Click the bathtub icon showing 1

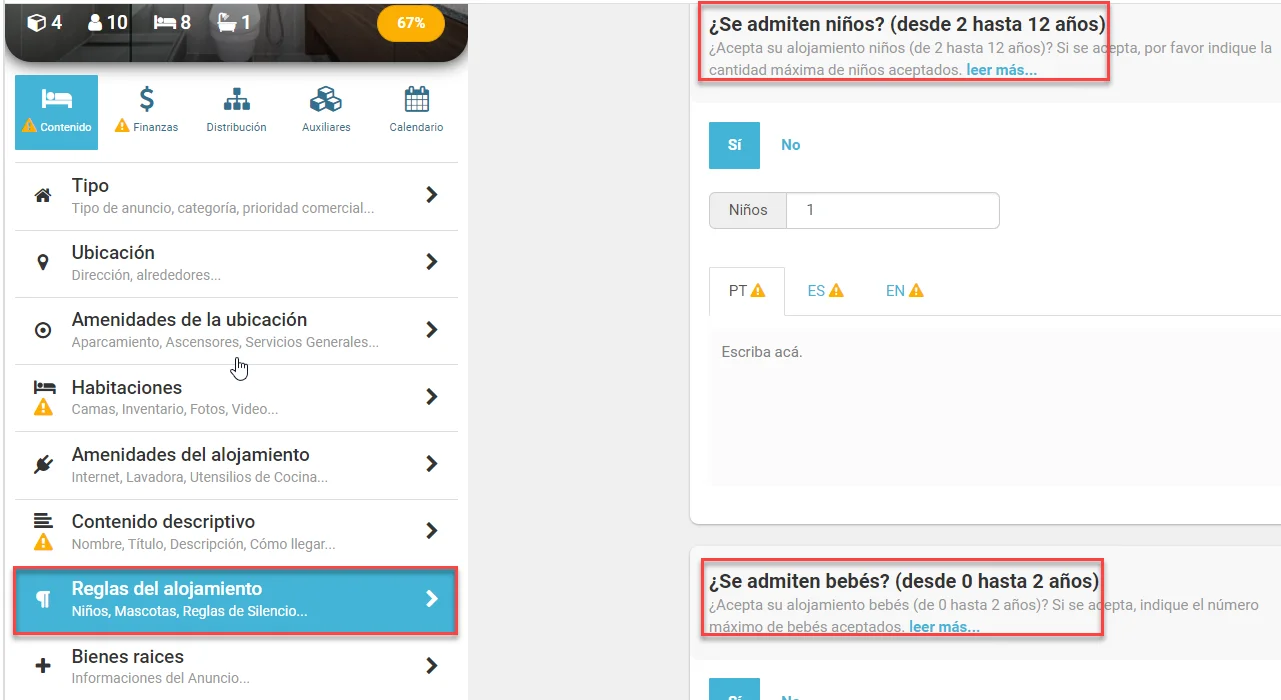pyautogui.click(x=226, y=22)
